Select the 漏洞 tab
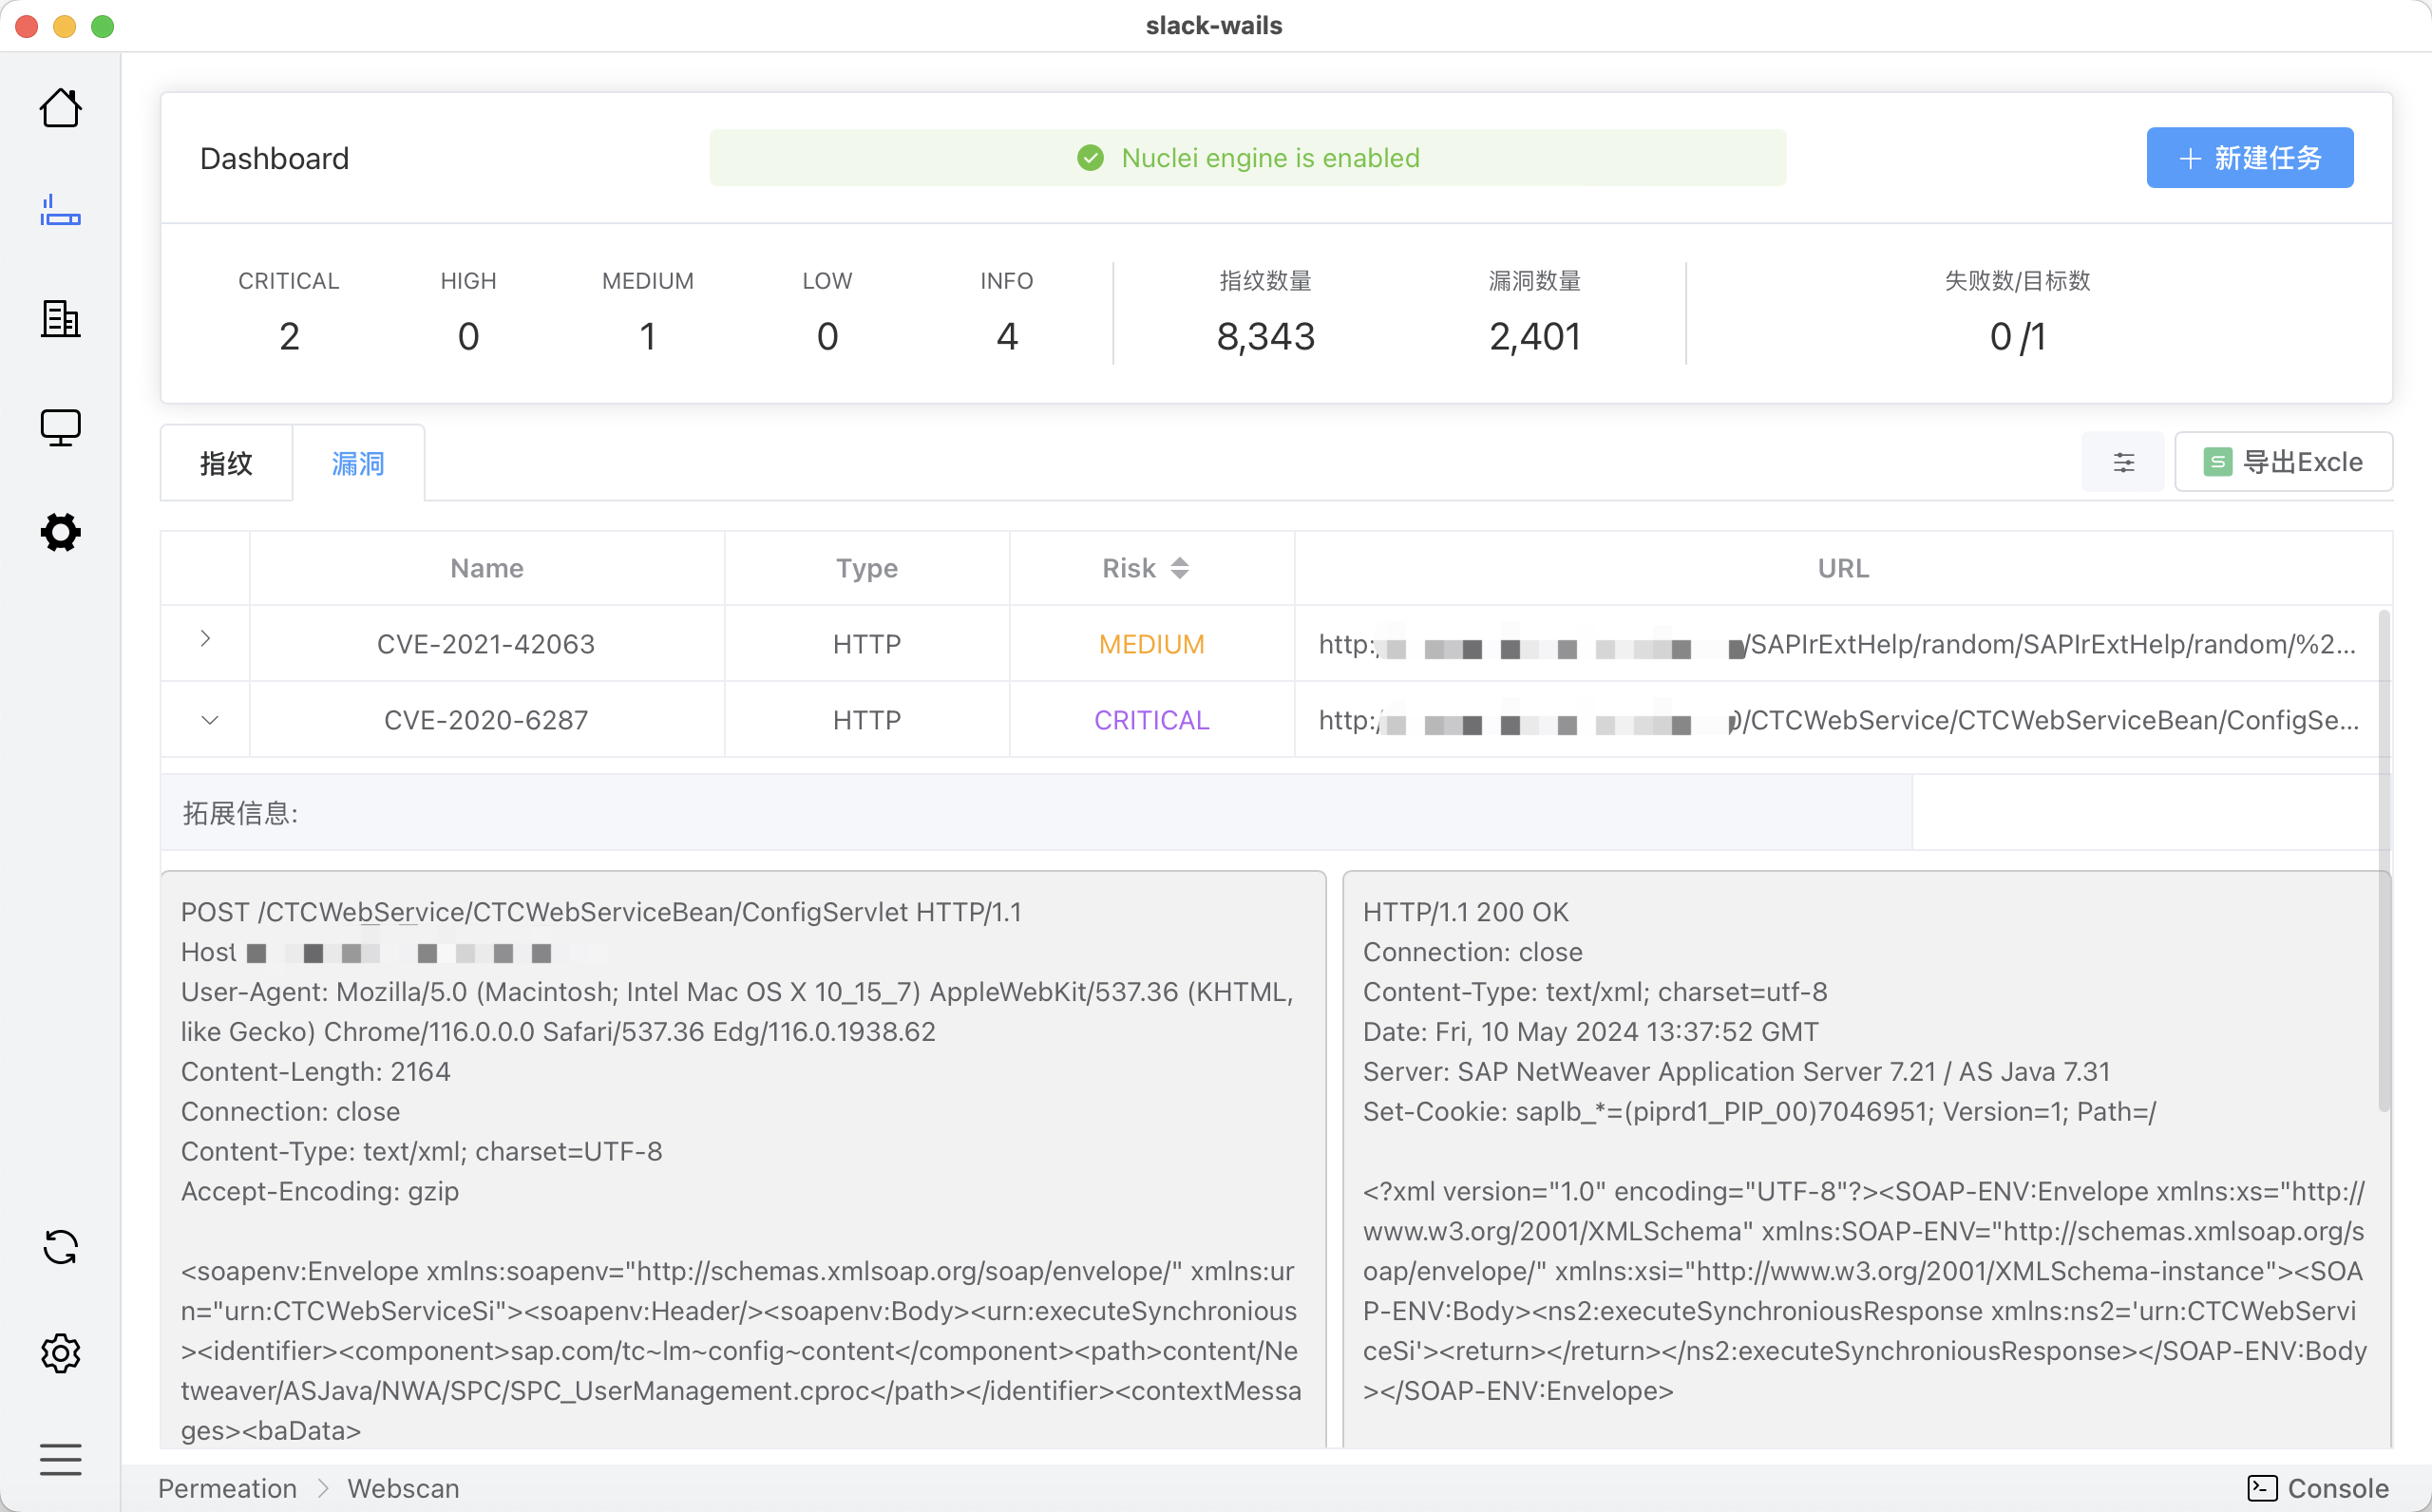 click(x=358, y=463)
